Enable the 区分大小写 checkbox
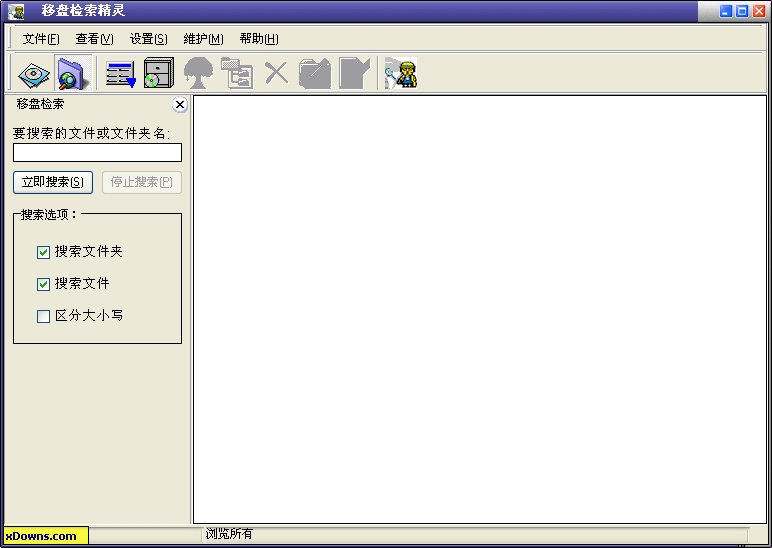 tap(43, 316)
